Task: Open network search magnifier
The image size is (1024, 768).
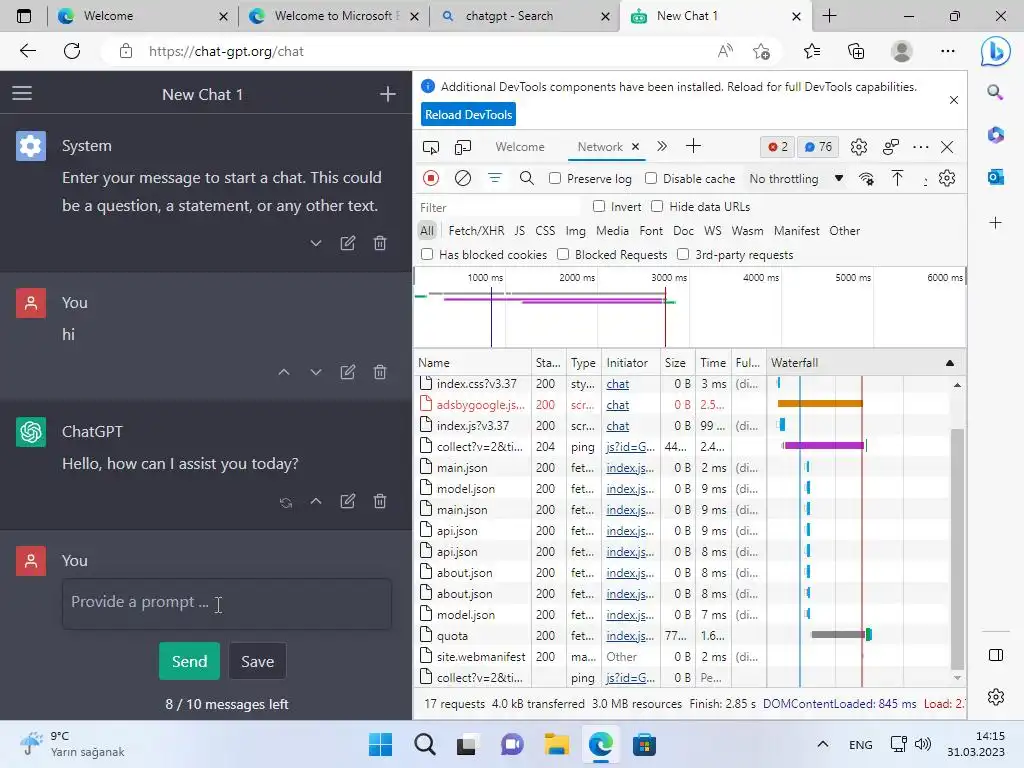Action: (526, 178)
